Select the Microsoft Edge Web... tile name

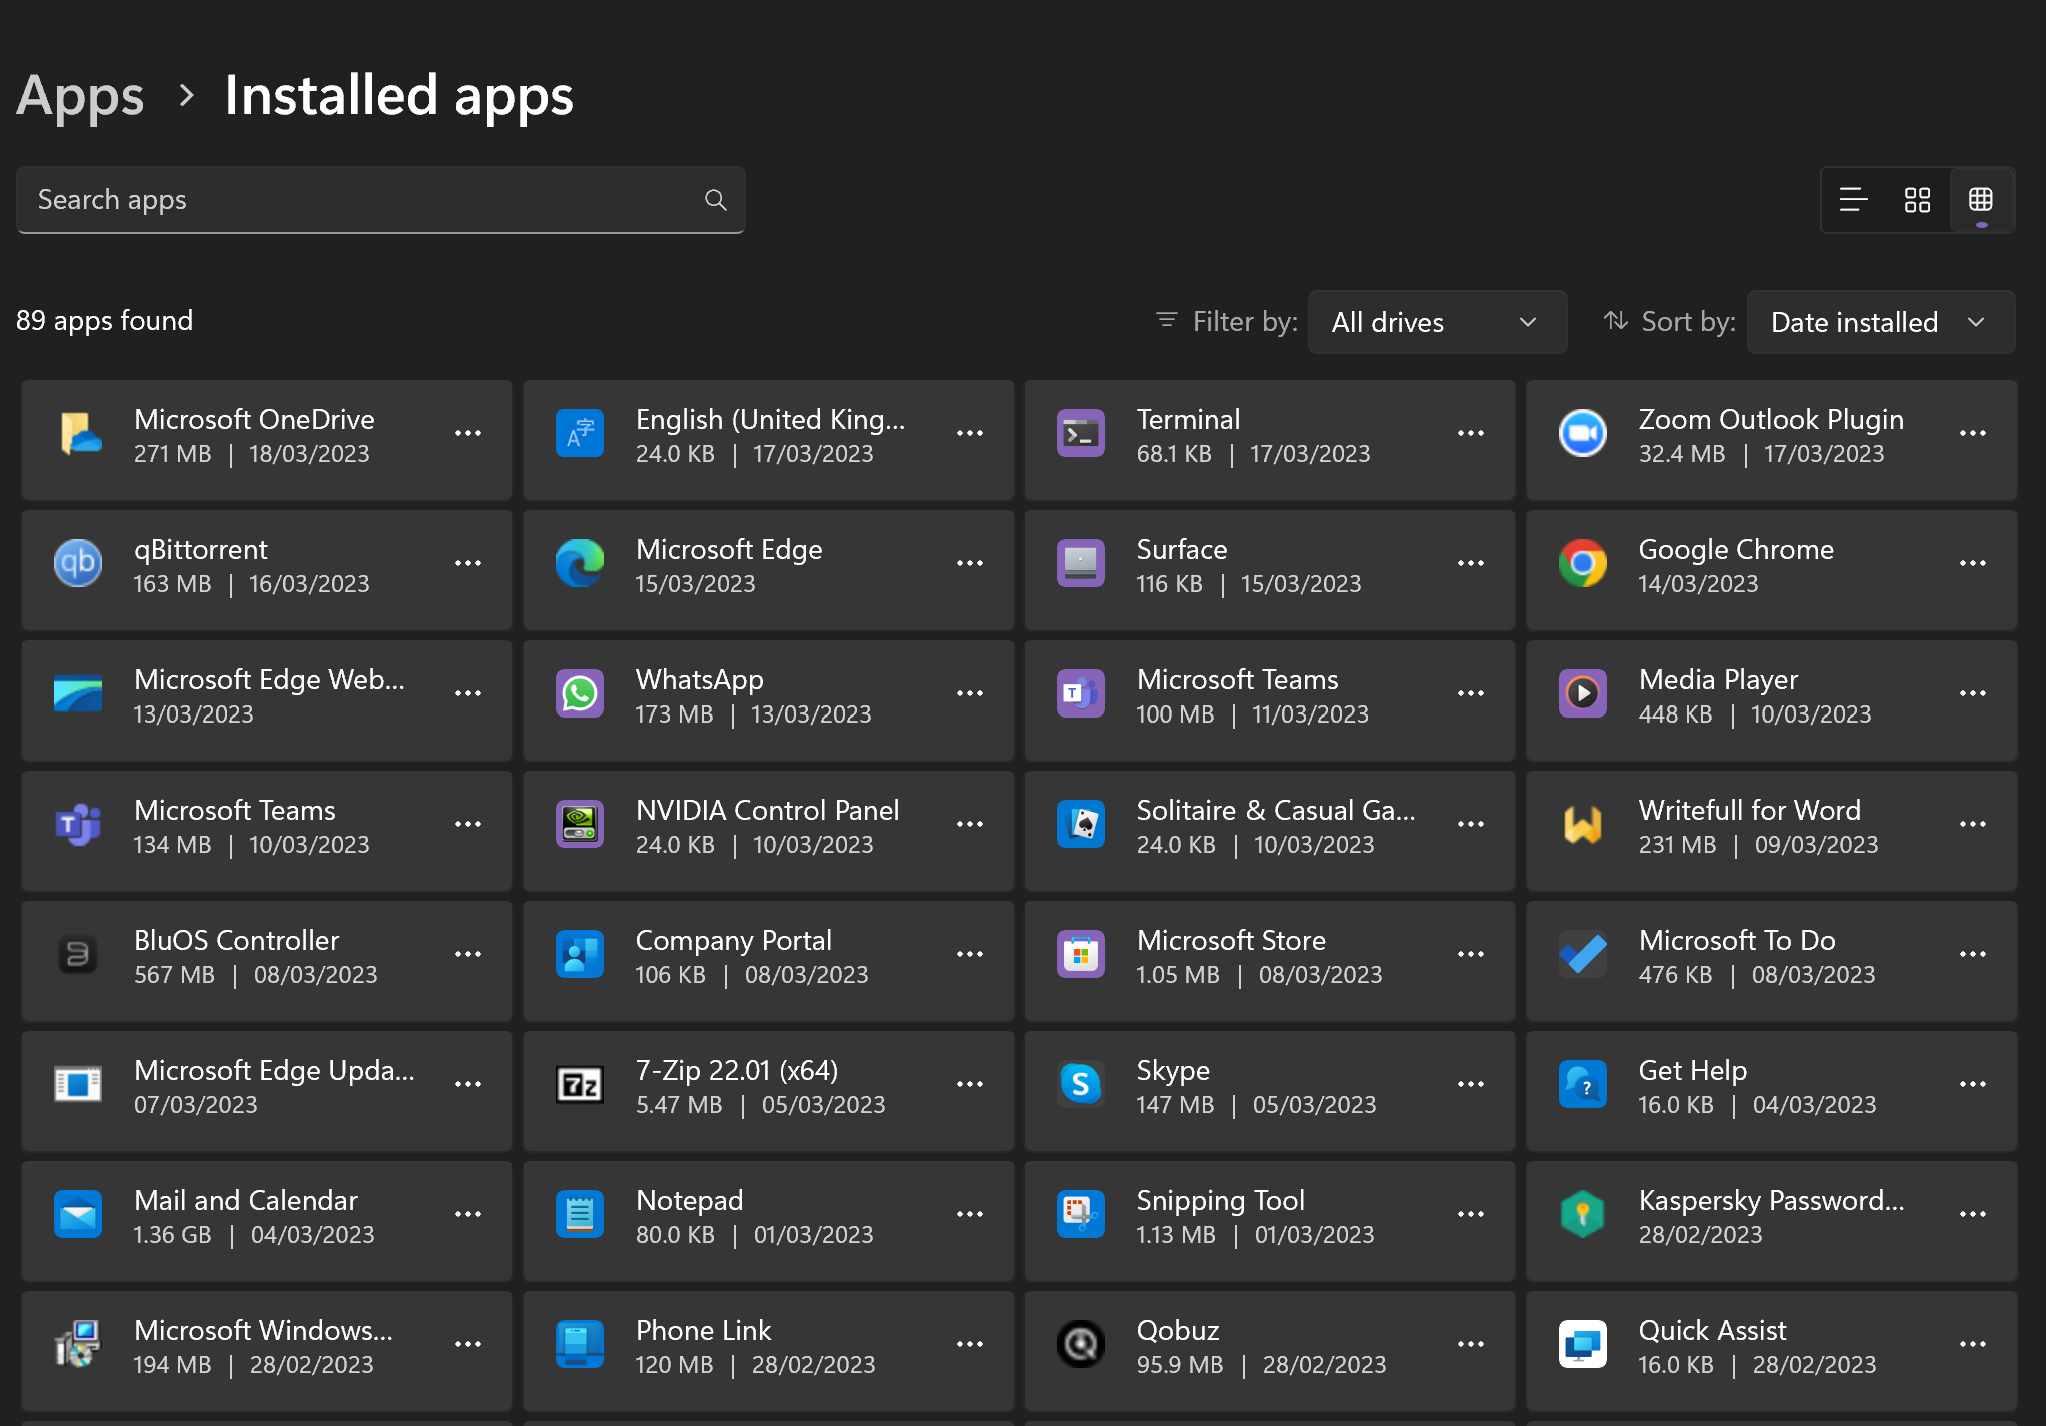pyautogui.click(x=269, y=680)
